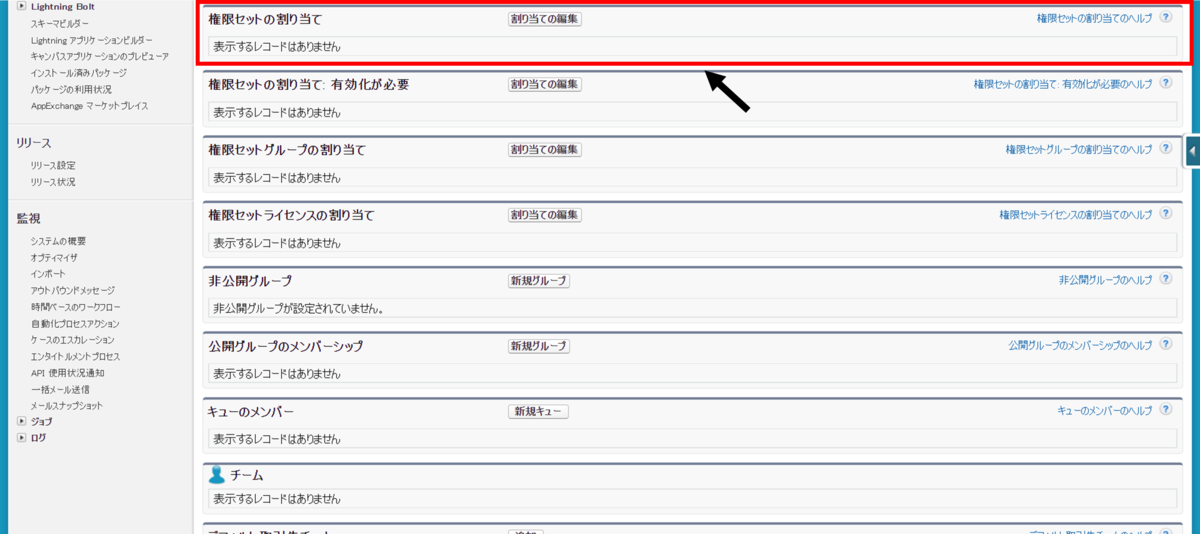
Task: Open パッケージの利用状況 in sidebar
Action: [71, 89]
